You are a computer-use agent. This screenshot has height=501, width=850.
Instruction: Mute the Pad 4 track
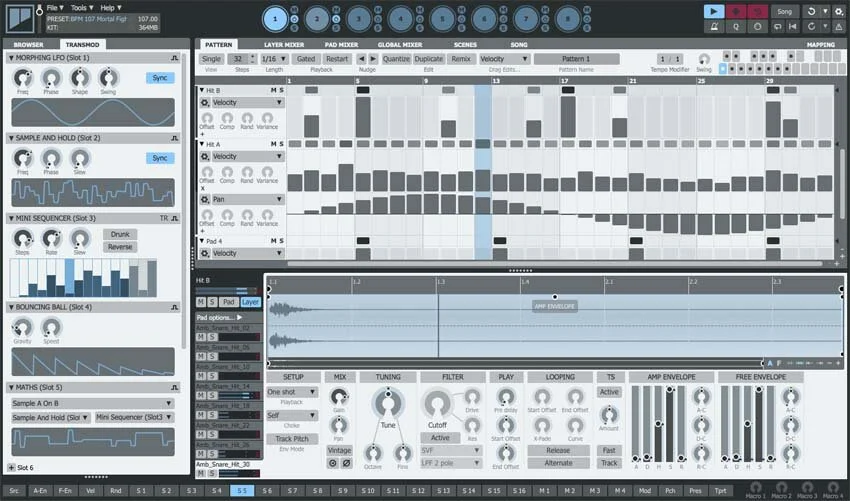click(x=273, y=241)
